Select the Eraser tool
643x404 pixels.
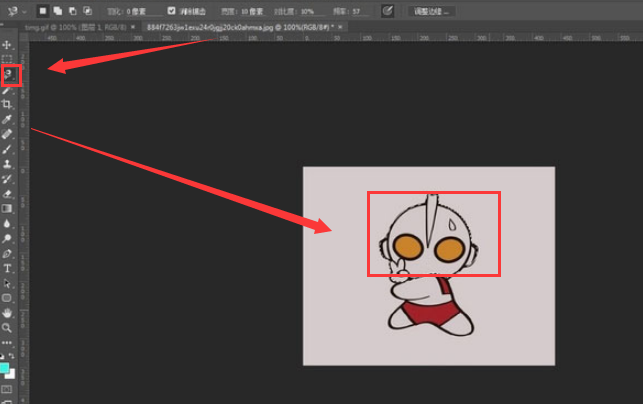coord(7,193)
